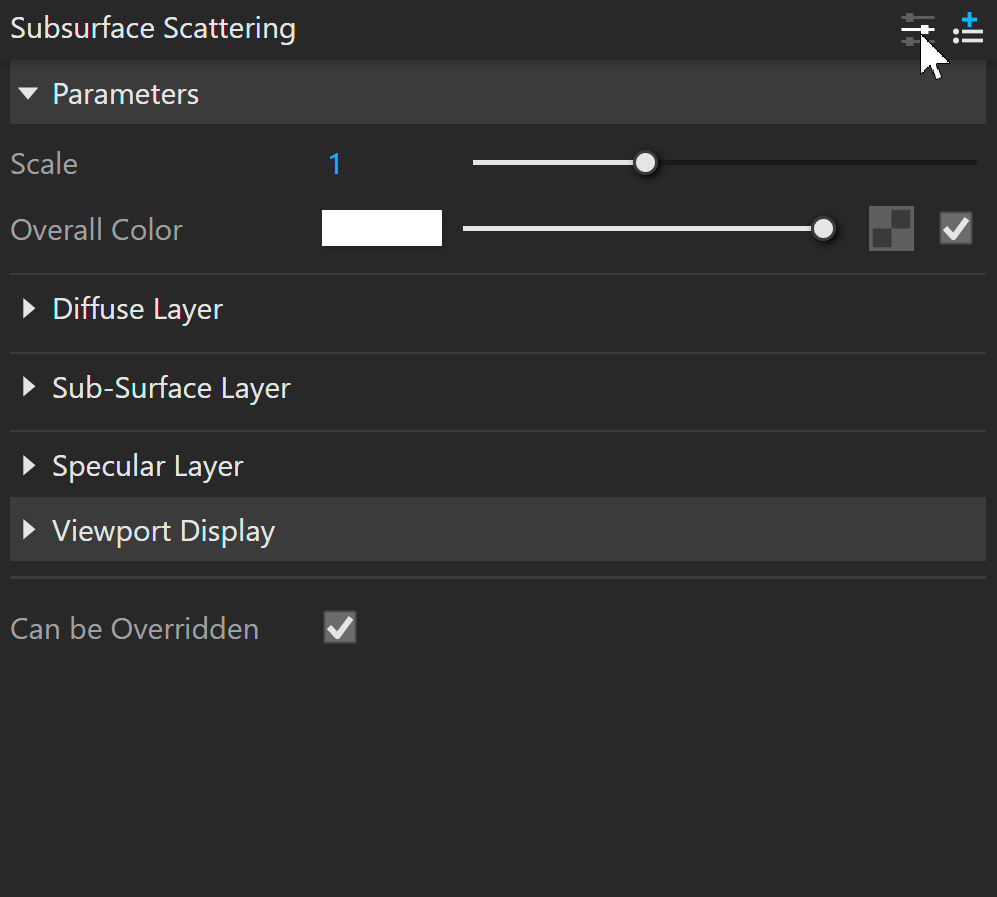The height and width of the screenshot is (897, 997).
Task: Click the Scale slider handle
Action: tap(645, 163)
